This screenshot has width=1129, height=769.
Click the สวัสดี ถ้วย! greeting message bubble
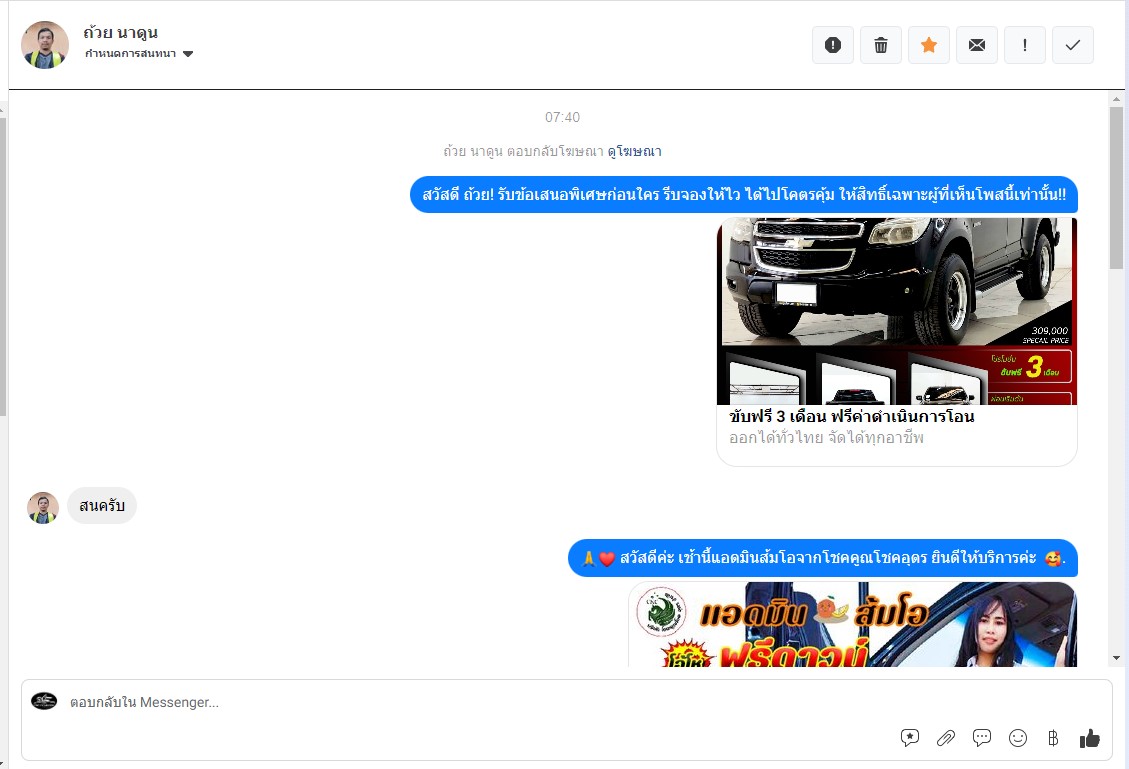click(x=744, y=194)
